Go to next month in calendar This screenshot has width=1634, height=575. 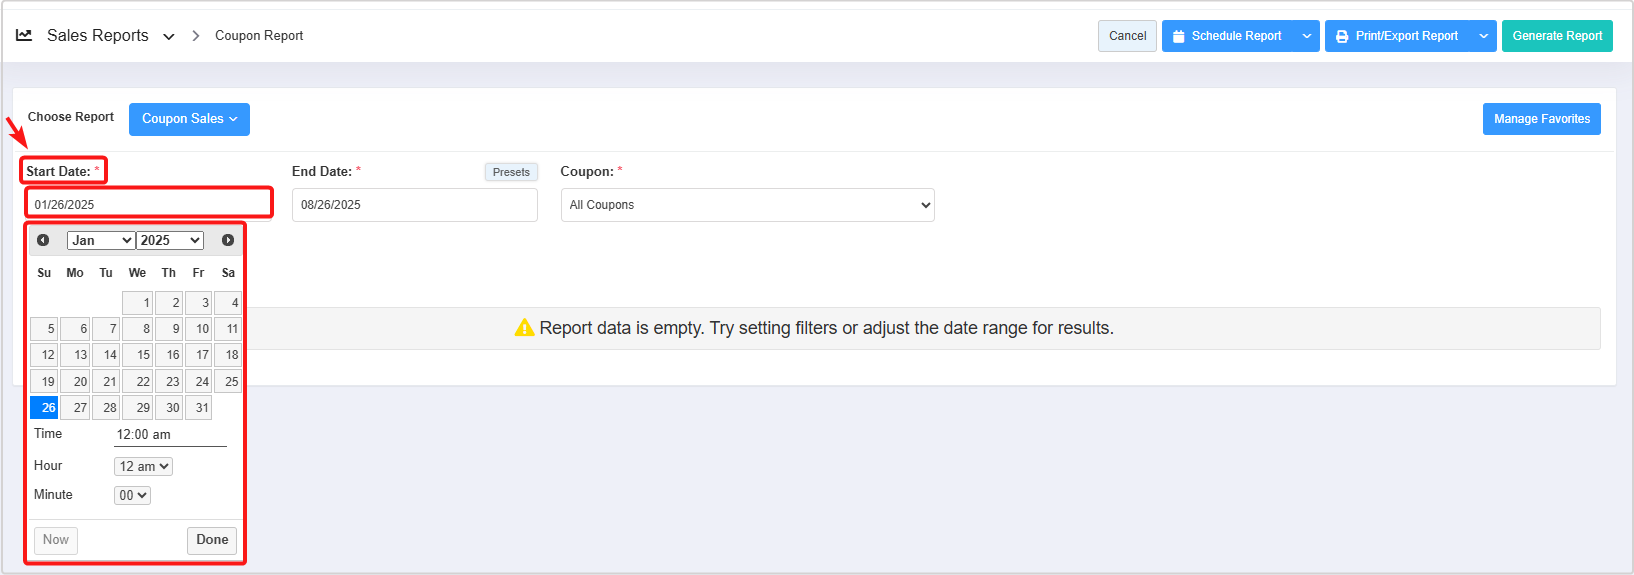tap(228, 240)
